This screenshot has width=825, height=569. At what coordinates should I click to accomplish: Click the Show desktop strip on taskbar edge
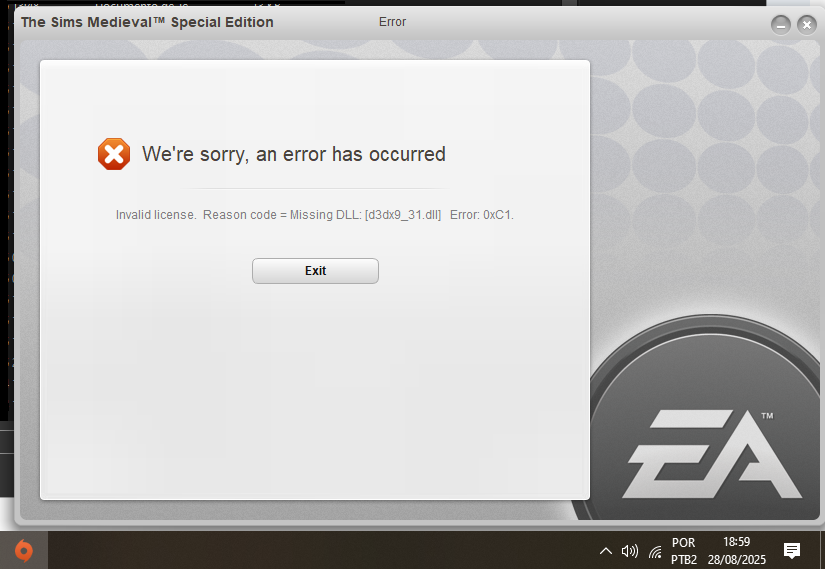tap(822, 551)
